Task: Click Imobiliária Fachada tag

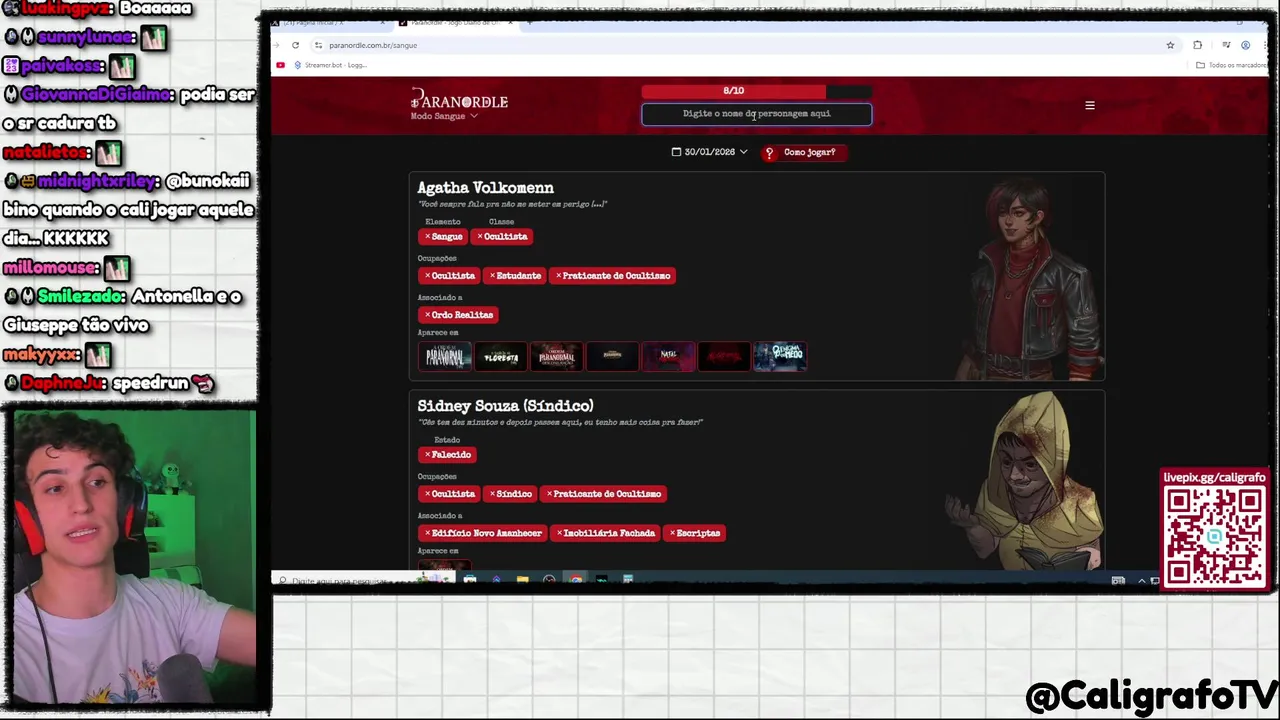Action: click(x=607, y=533)
